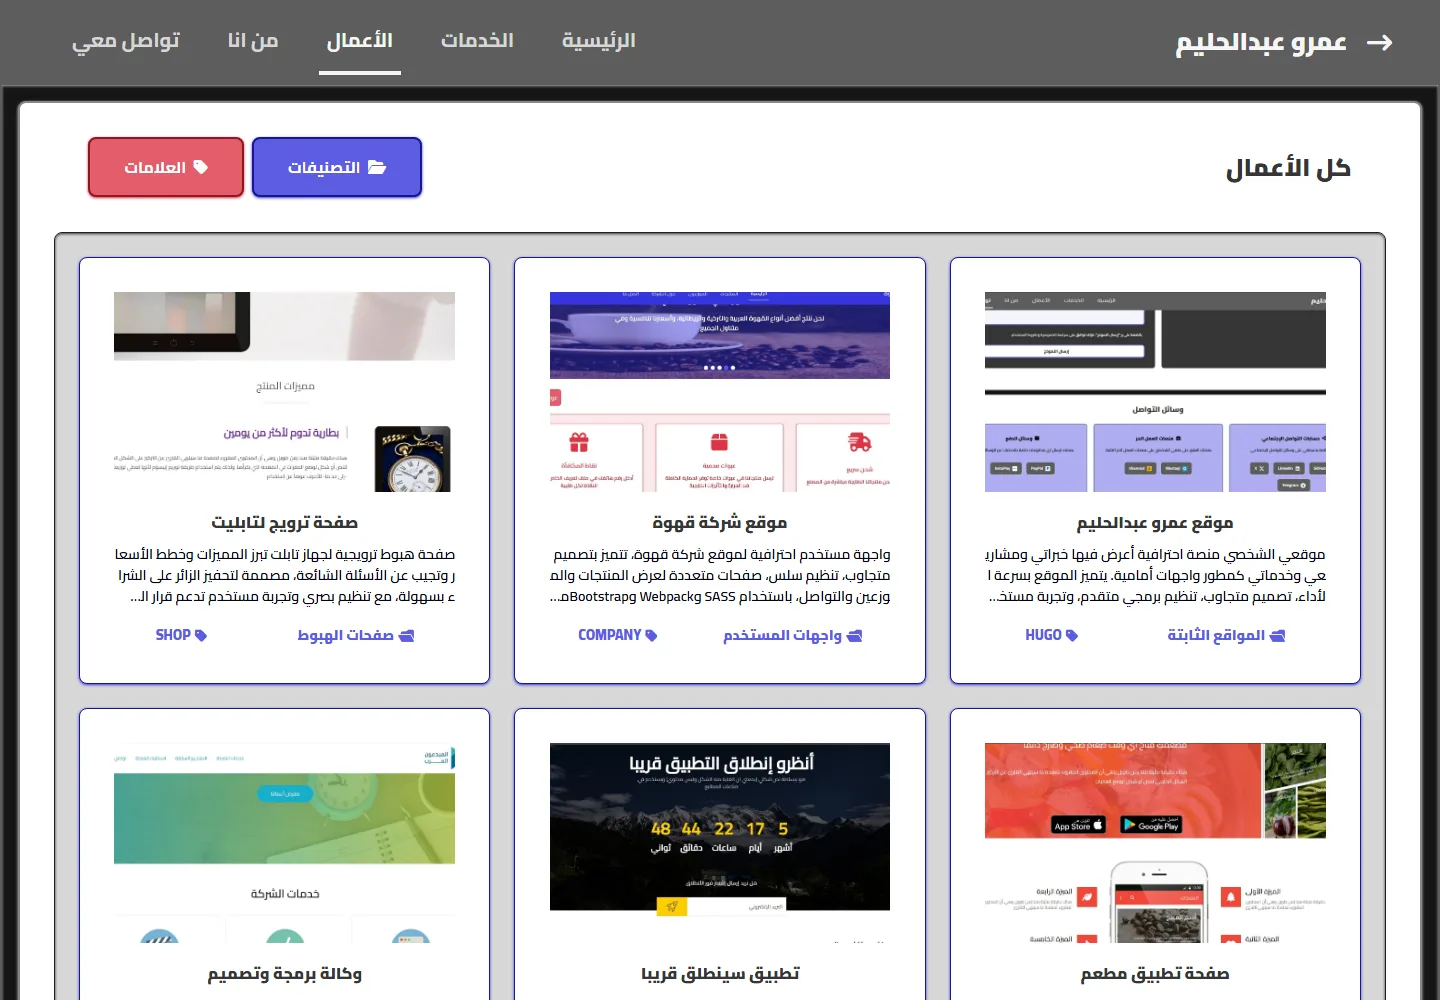
Task: Select the الأعمال navigation tab
Action: point(360,41)
